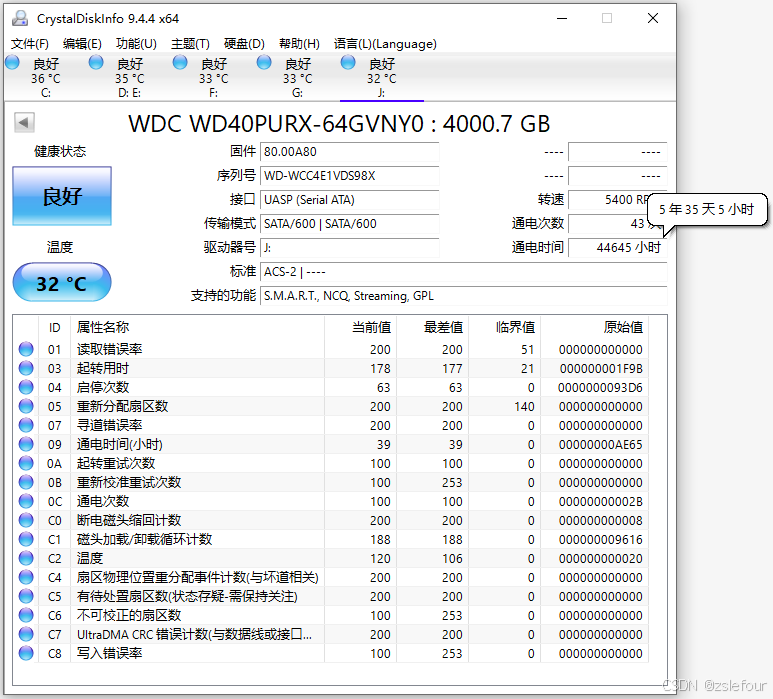Click the raw value 00000000AE65
Viewport: 773px width, 699px height.
click(x=600, y=445)
